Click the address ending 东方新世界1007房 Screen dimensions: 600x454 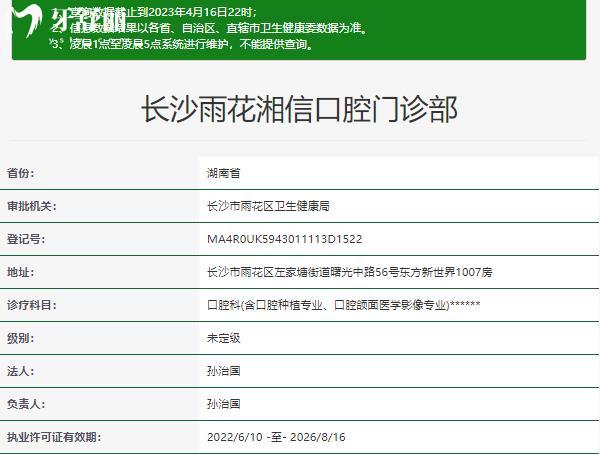pos(349,272)
